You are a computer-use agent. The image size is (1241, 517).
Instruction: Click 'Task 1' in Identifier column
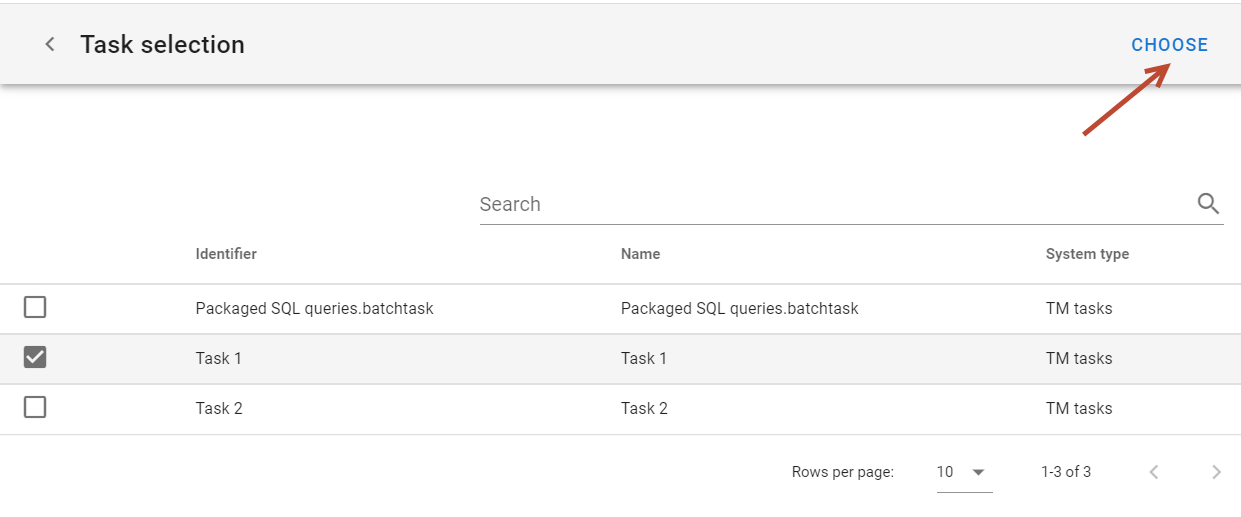[x=219, y=358]
